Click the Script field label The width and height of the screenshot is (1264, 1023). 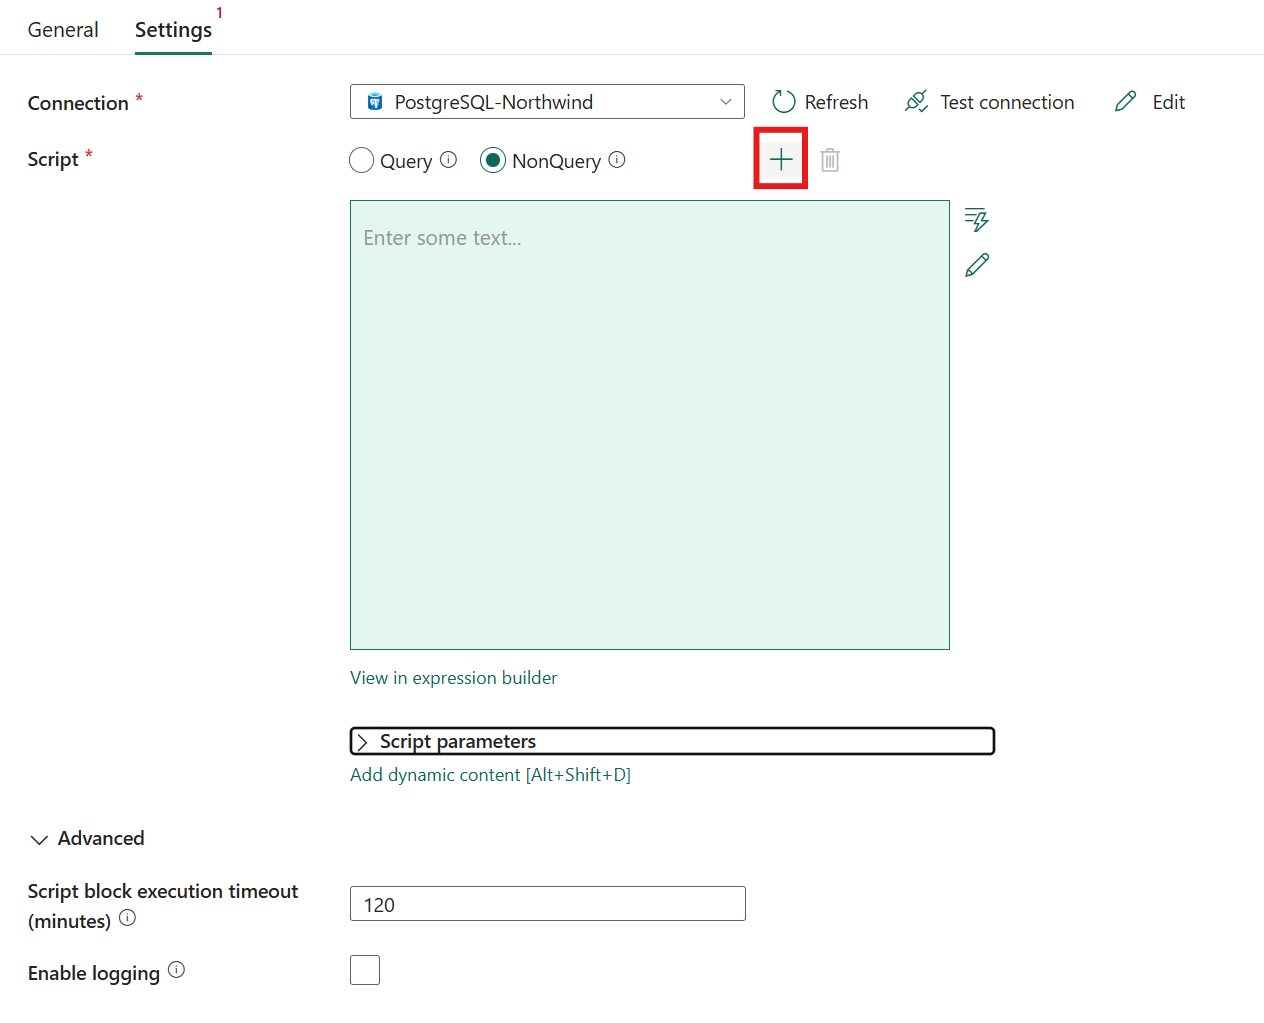53,160
